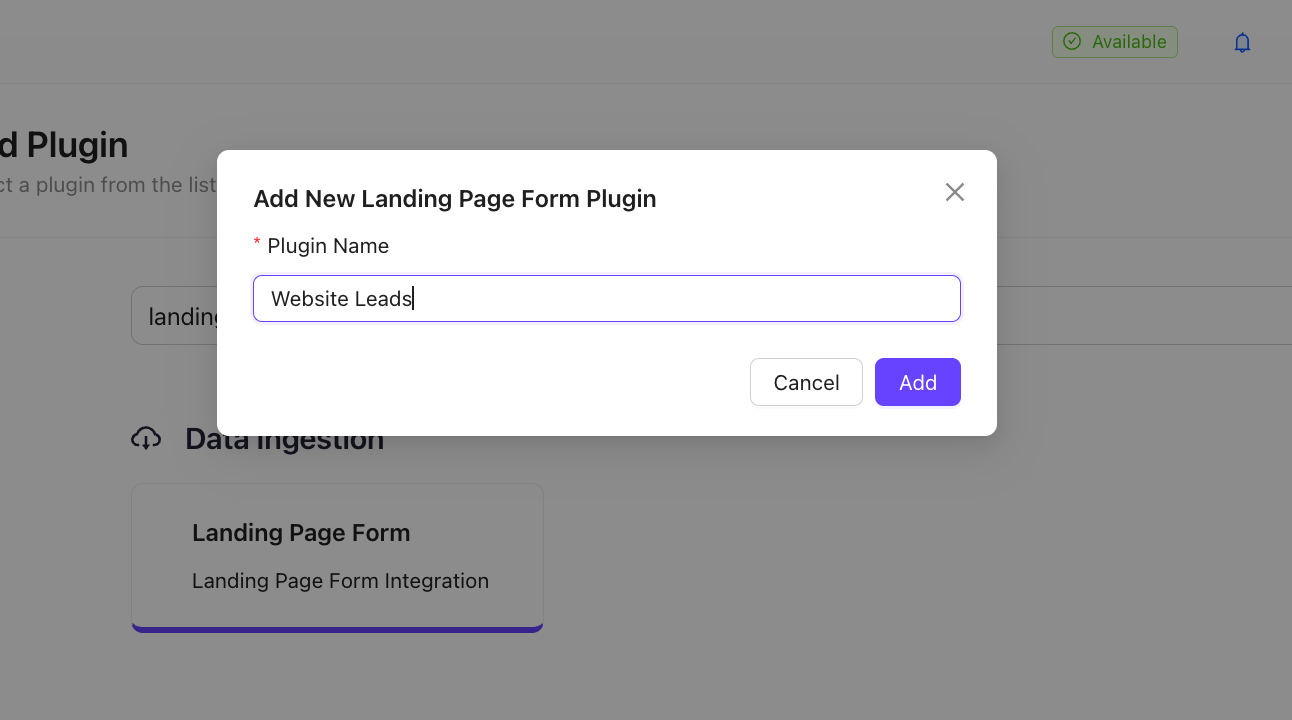
Task: Click the purple bar under plugin card
Action: pos(337,629)
